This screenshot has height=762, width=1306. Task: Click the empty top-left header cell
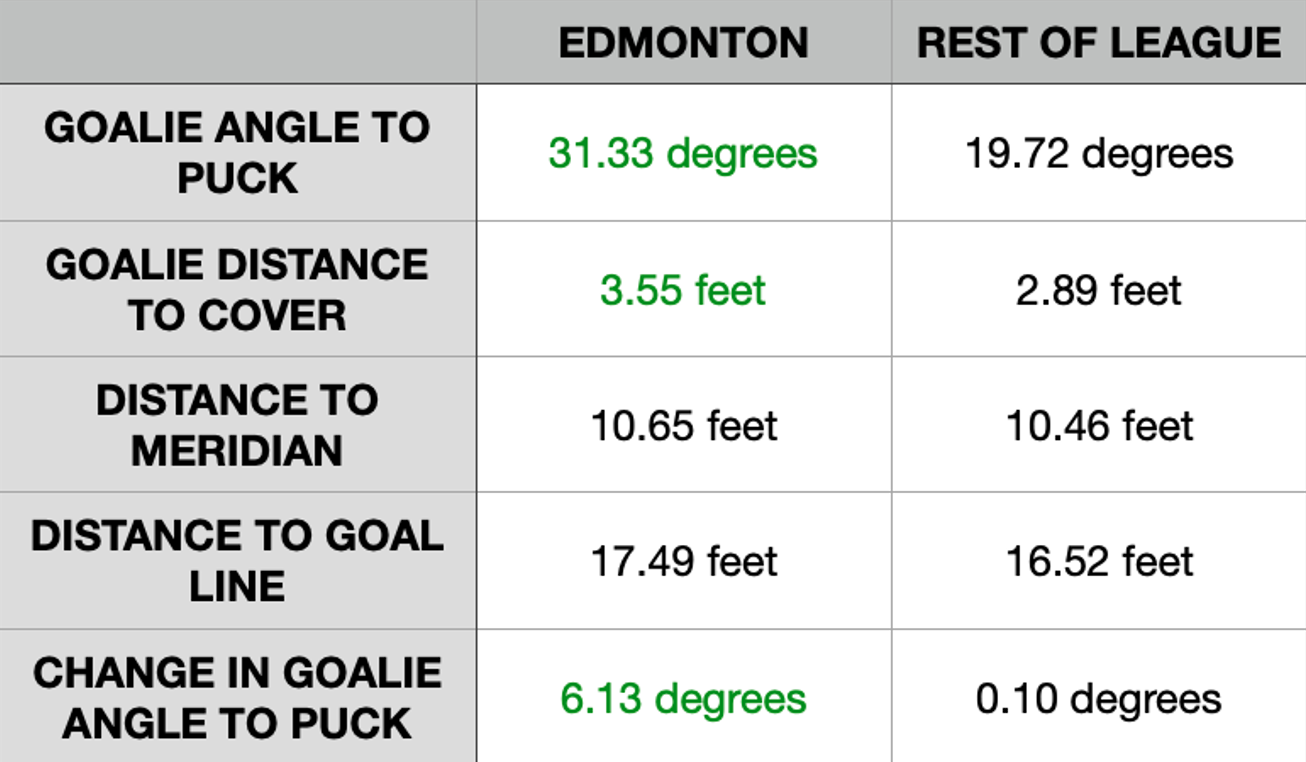pyautogui.click(x=238, y=42)
